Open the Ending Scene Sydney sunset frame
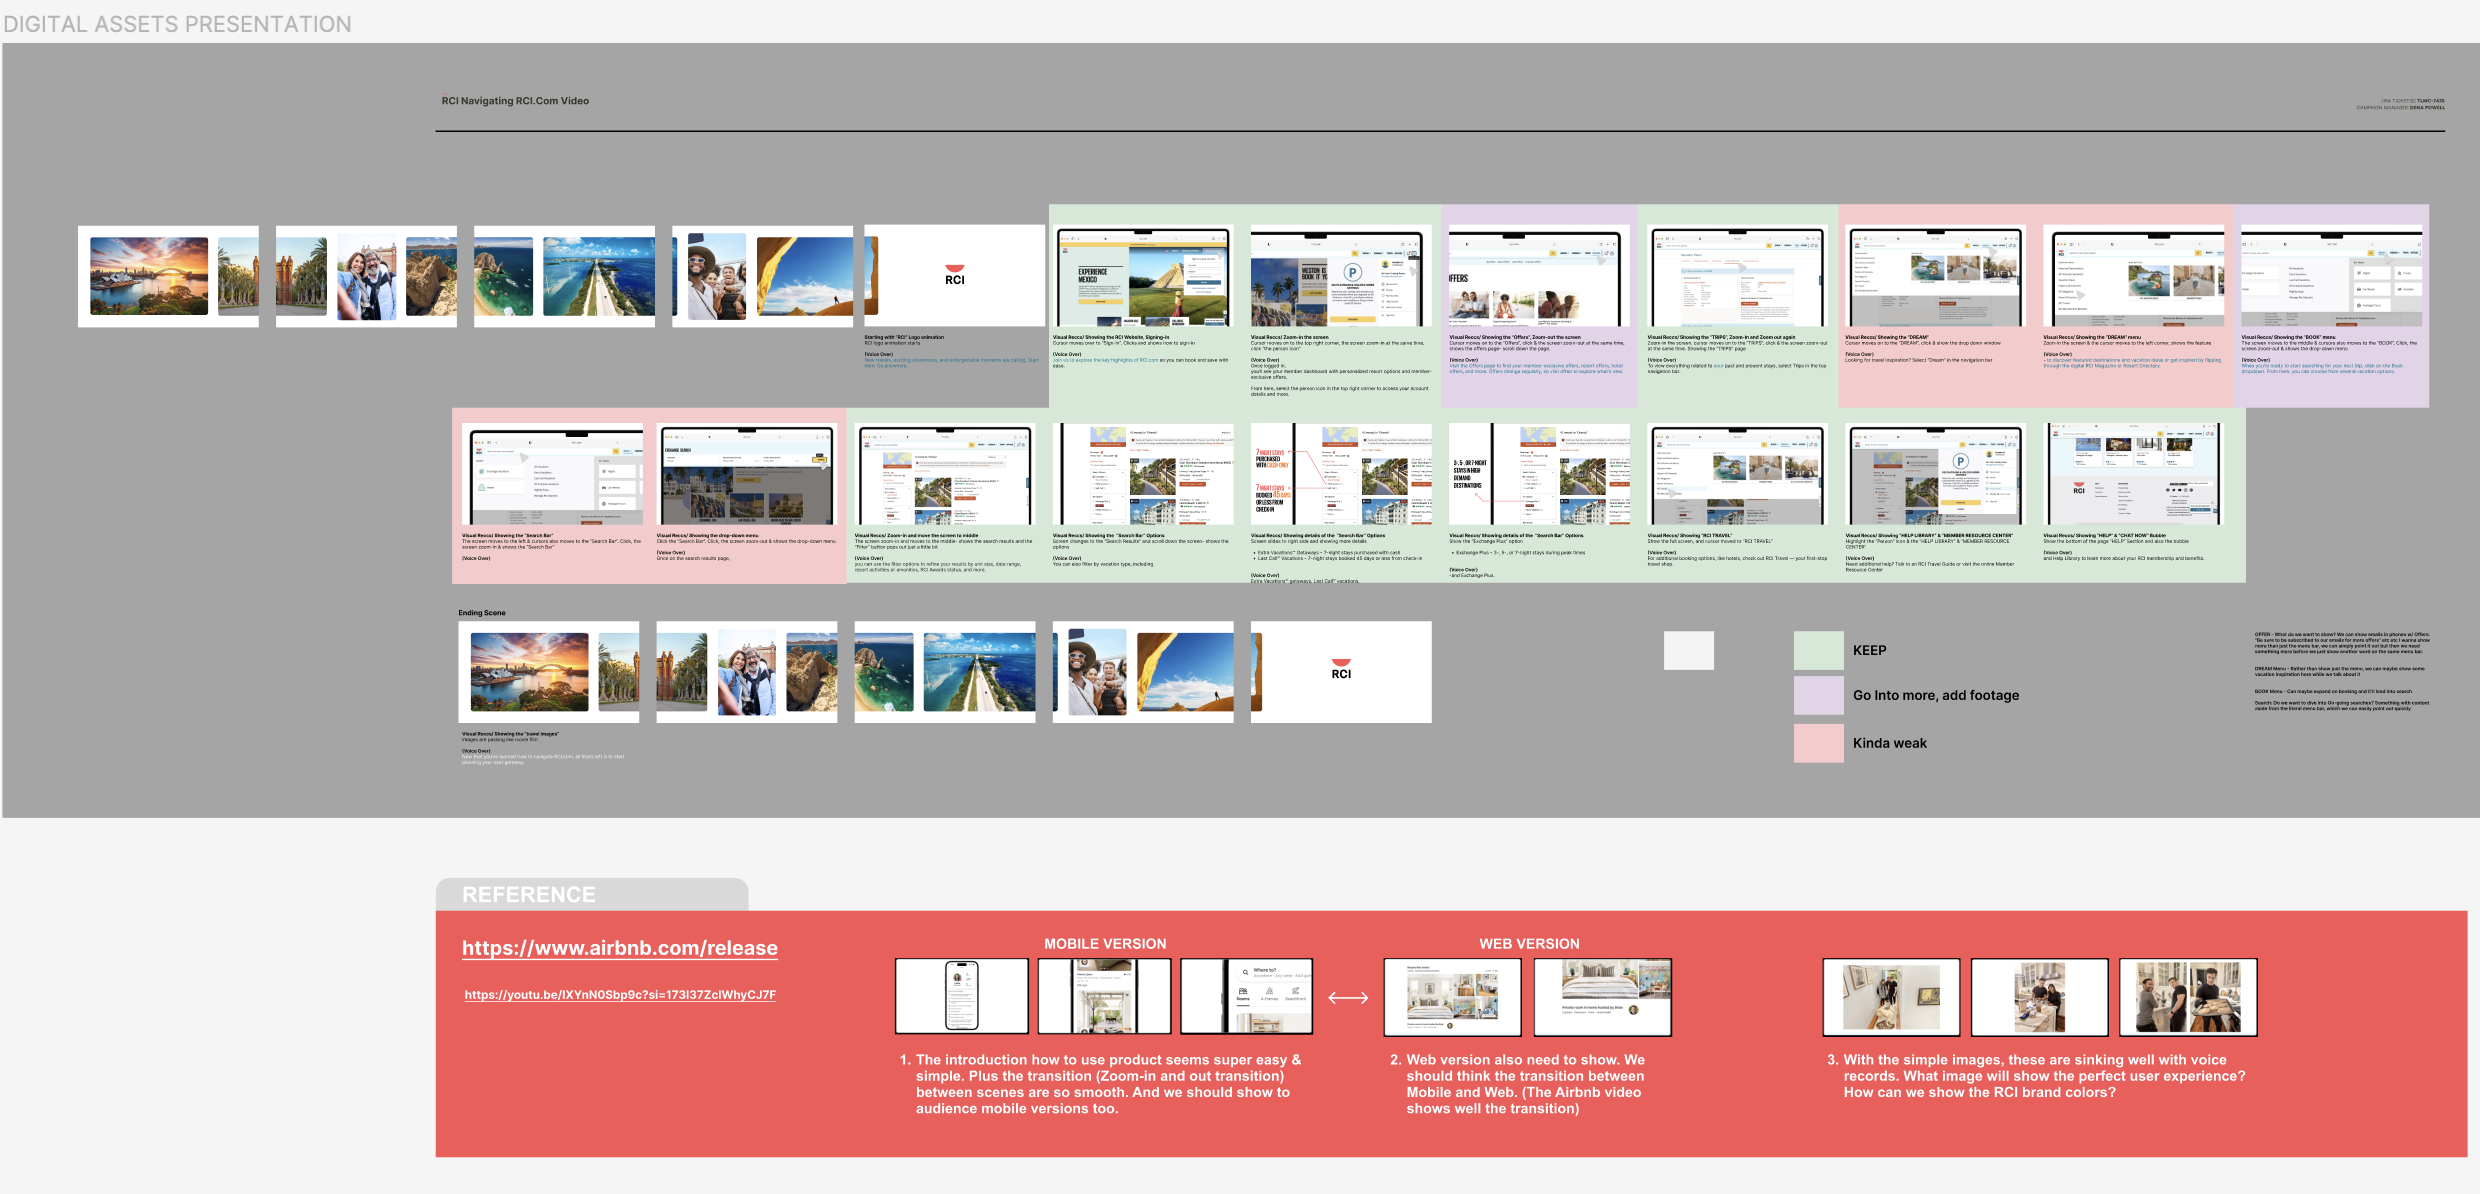 pos(549,672)
